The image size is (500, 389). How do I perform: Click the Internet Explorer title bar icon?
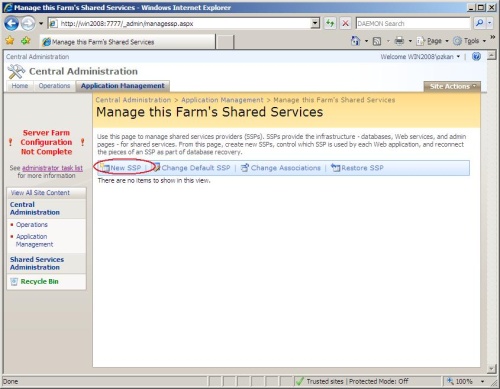pos(8,7)
